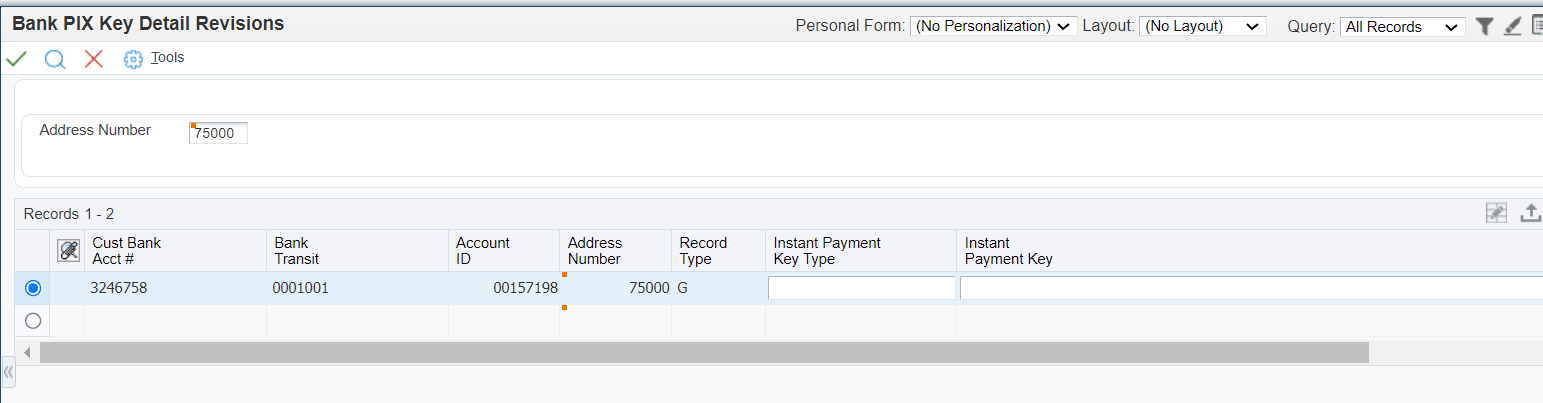Open the Personal Form dropdown

(x=993, y=27)
